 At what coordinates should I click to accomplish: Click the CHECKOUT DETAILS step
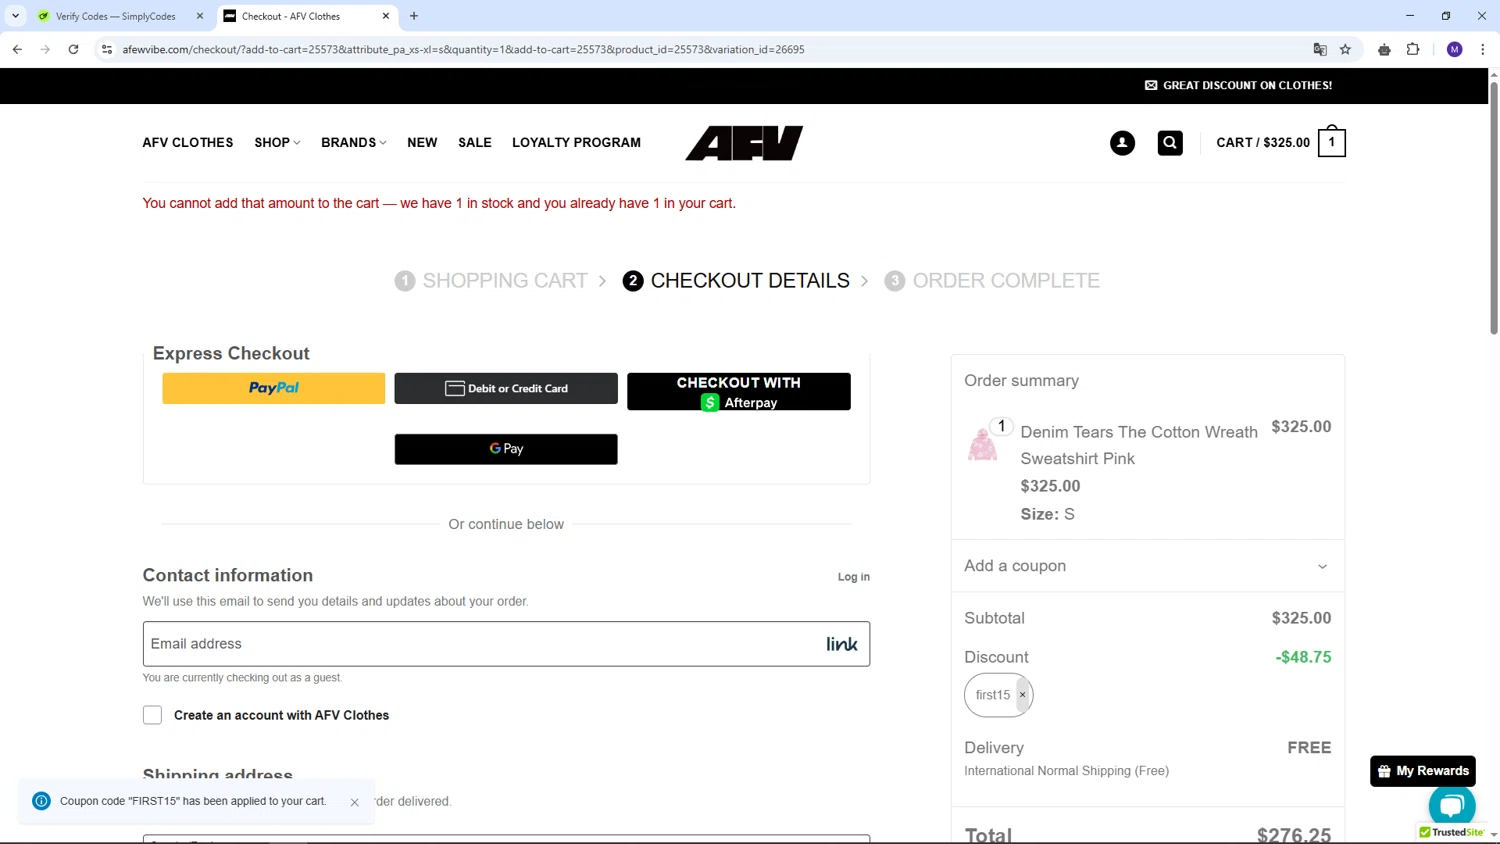click(736, 281)
